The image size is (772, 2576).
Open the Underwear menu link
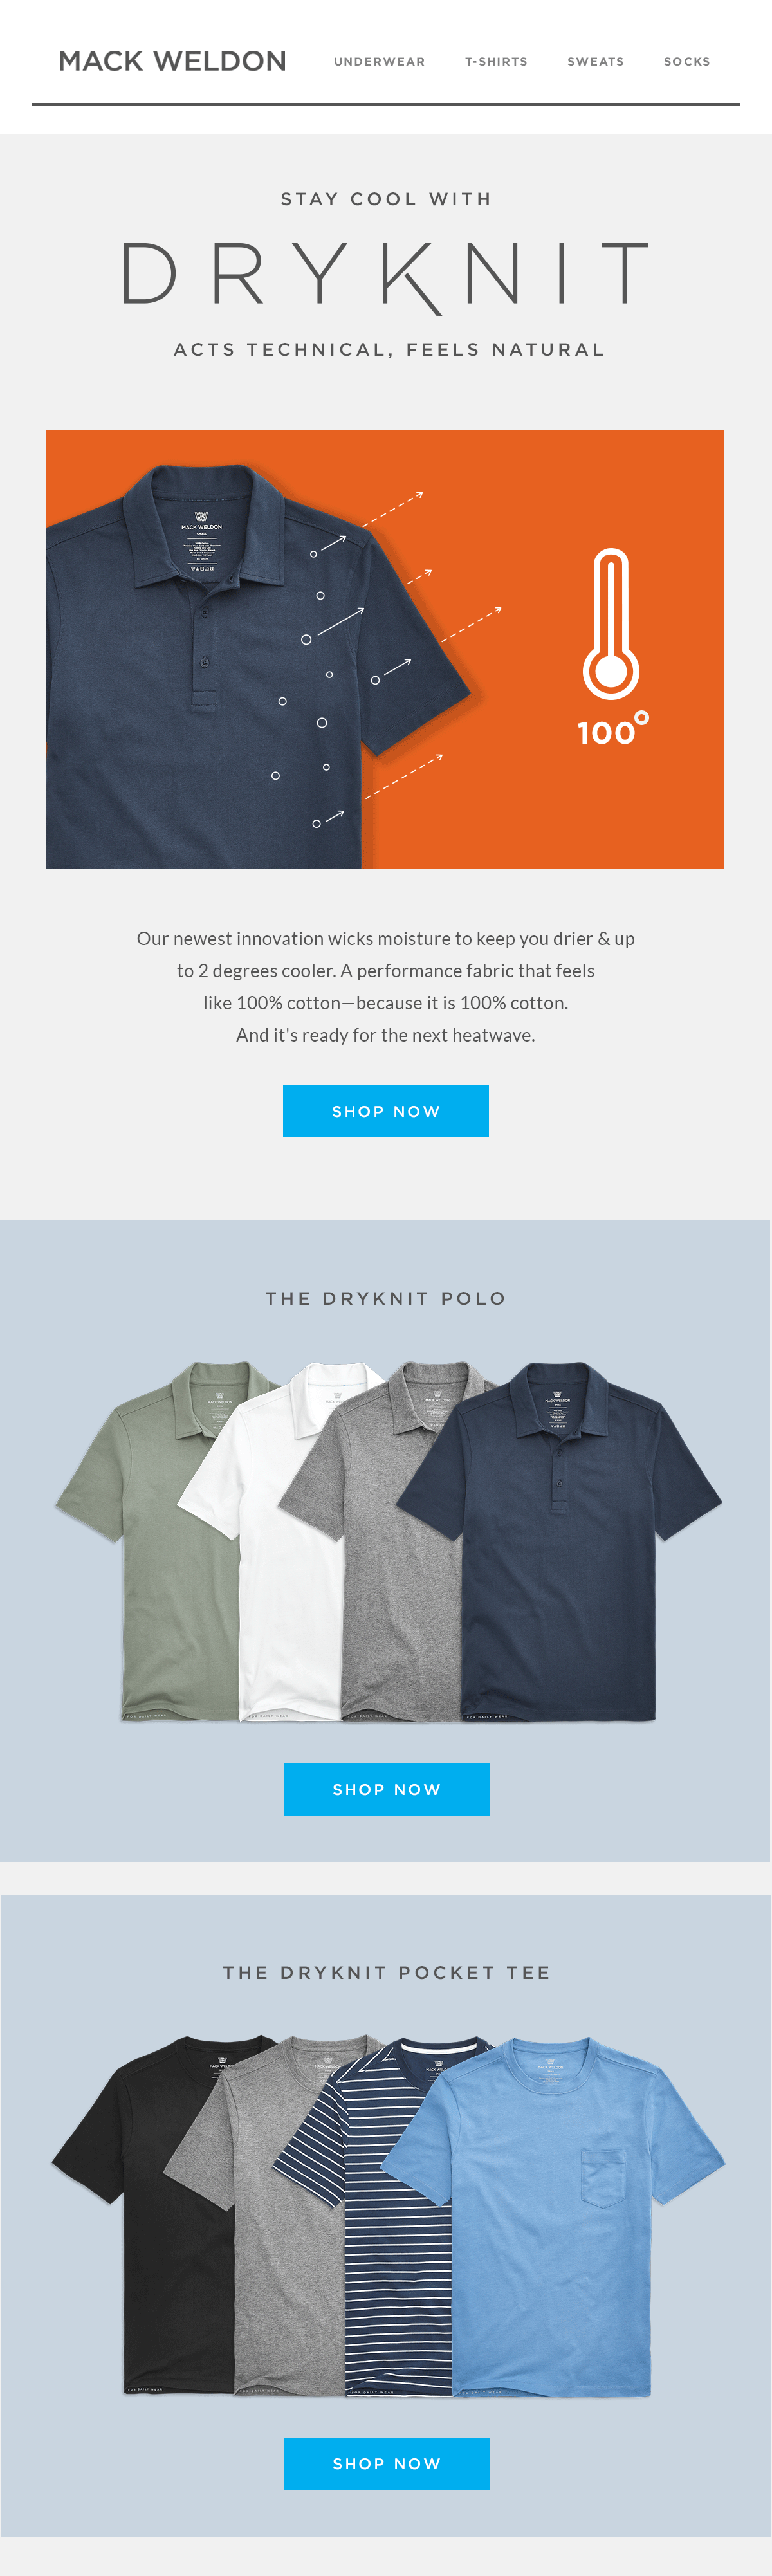tap(379, 62)
